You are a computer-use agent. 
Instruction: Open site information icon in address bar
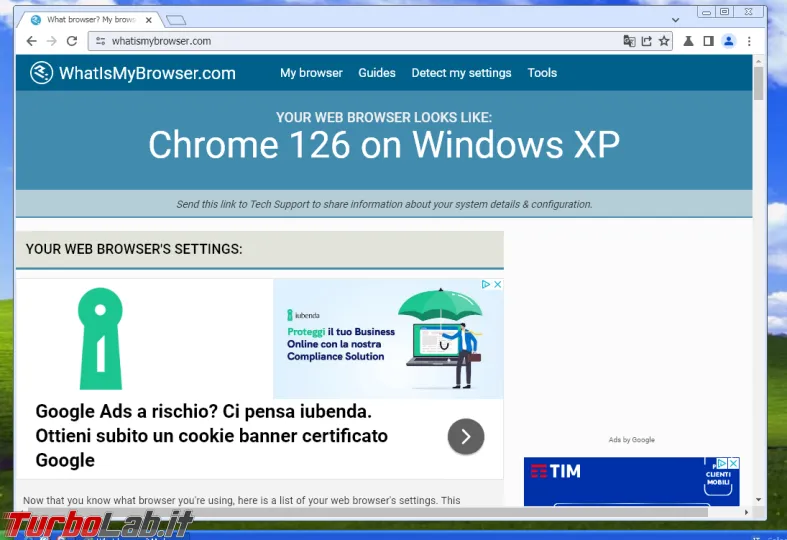[100, 41]
